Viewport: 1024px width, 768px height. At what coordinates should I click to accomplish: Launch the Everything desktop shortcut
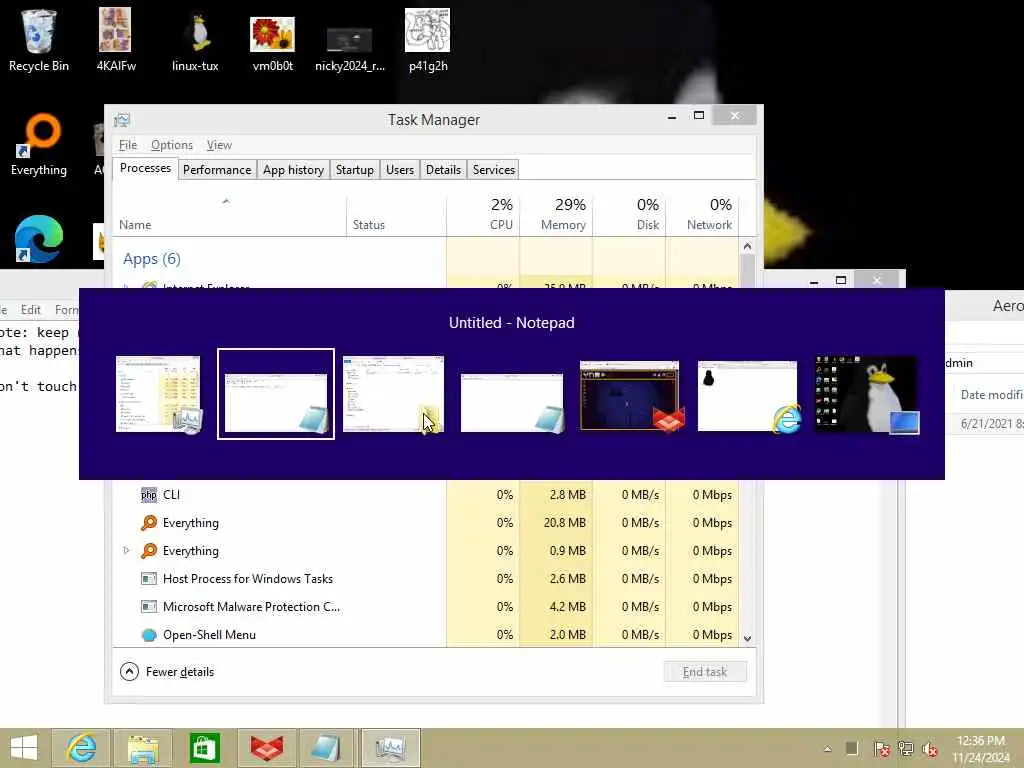39,145
